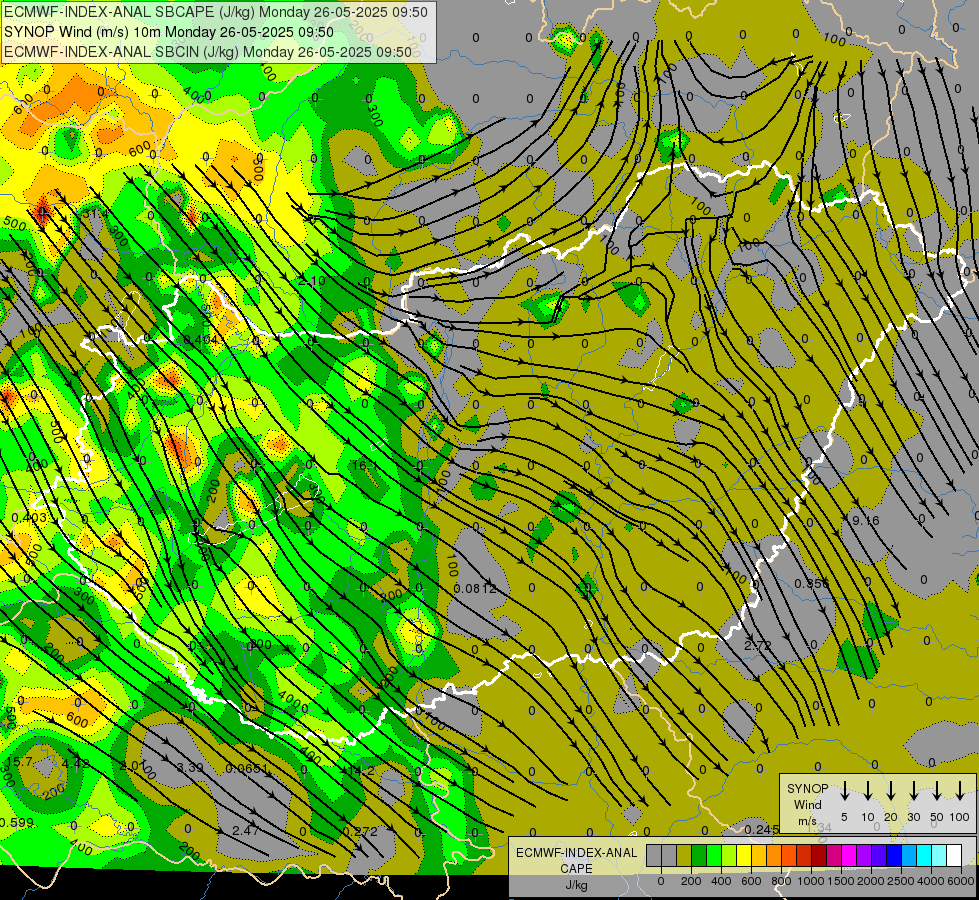Pick the dark green swatch in the CAPE scale
This screenshot has width=979, height=900.
(699, 855)
